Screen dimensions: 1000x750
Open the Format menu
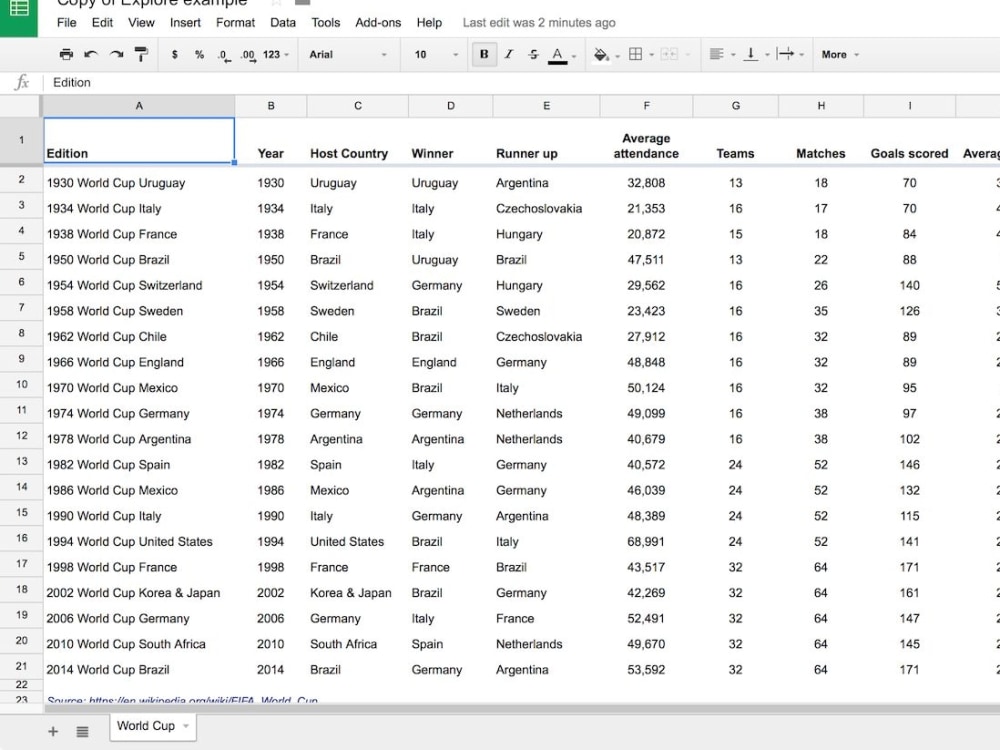pyautogui.click(x=235, y=23)
